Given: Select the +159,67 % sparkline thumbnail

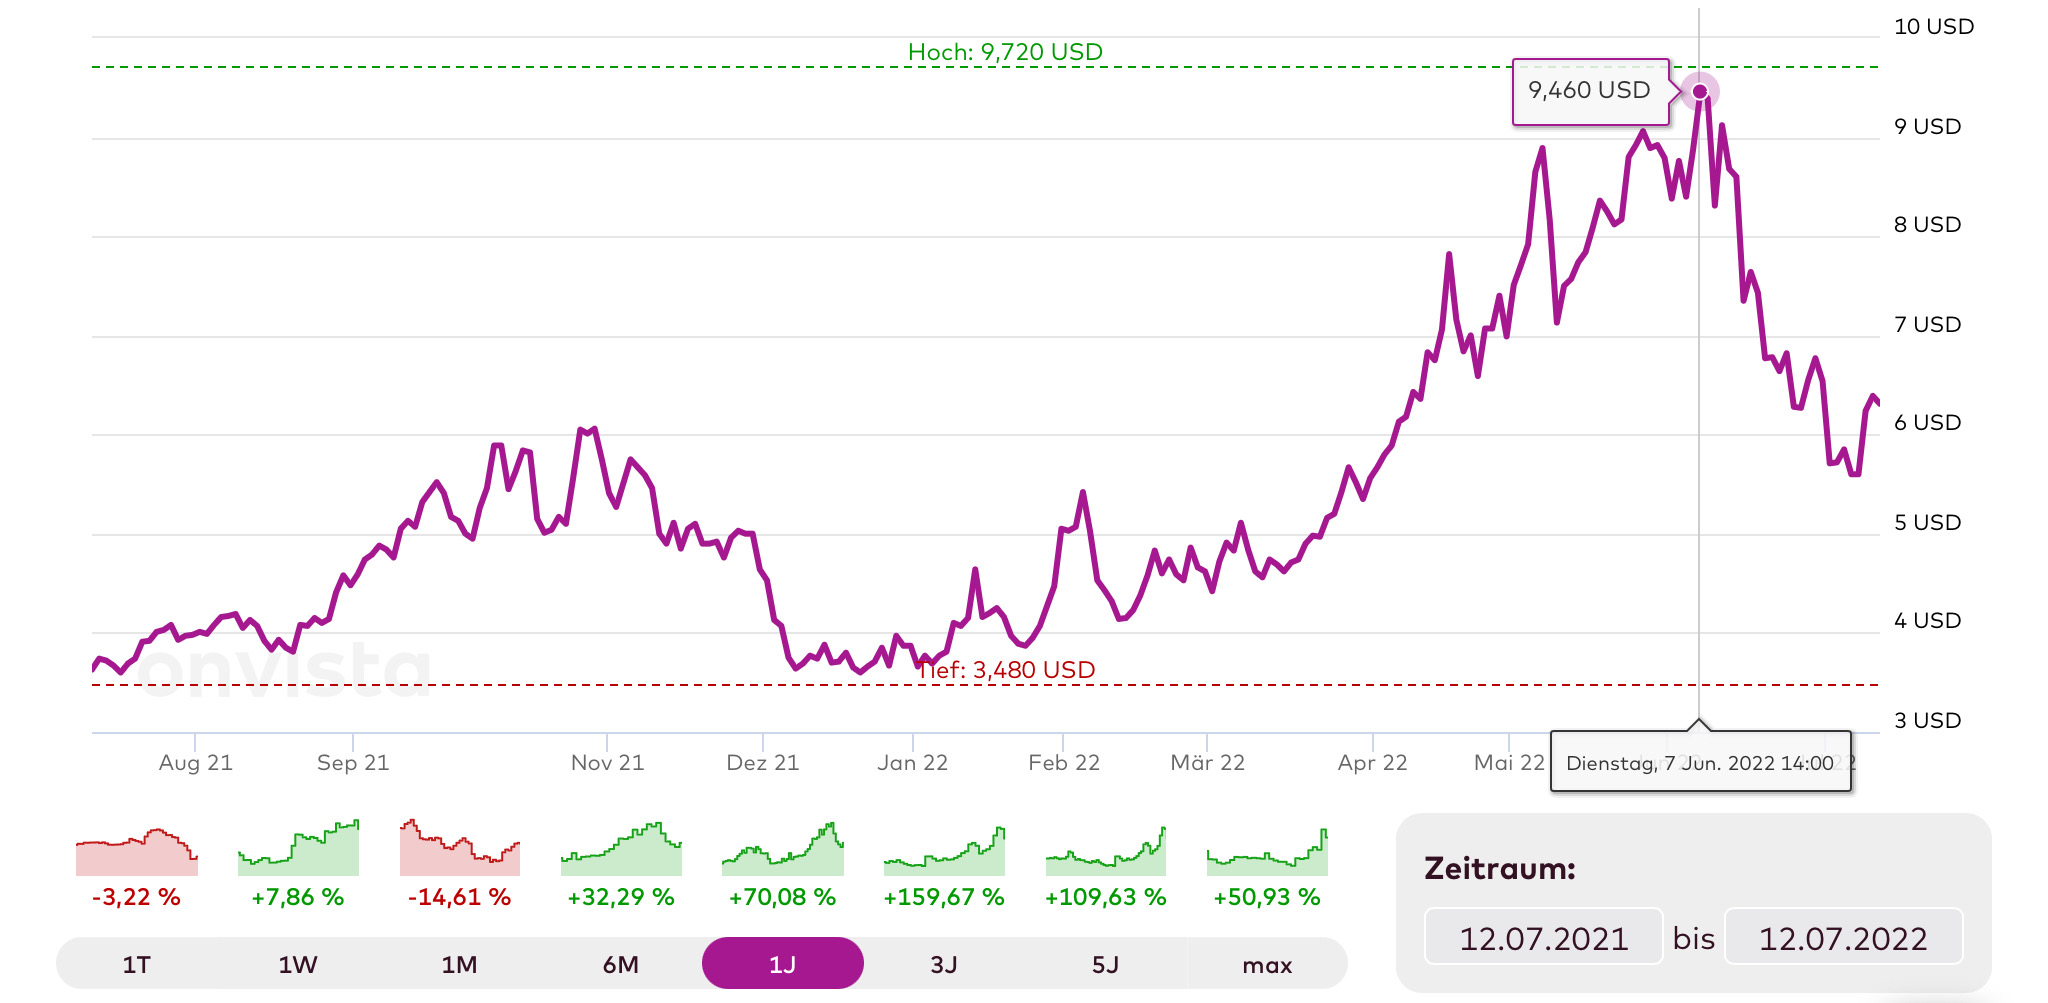Looking at the screenshot, I should (944, 852).
